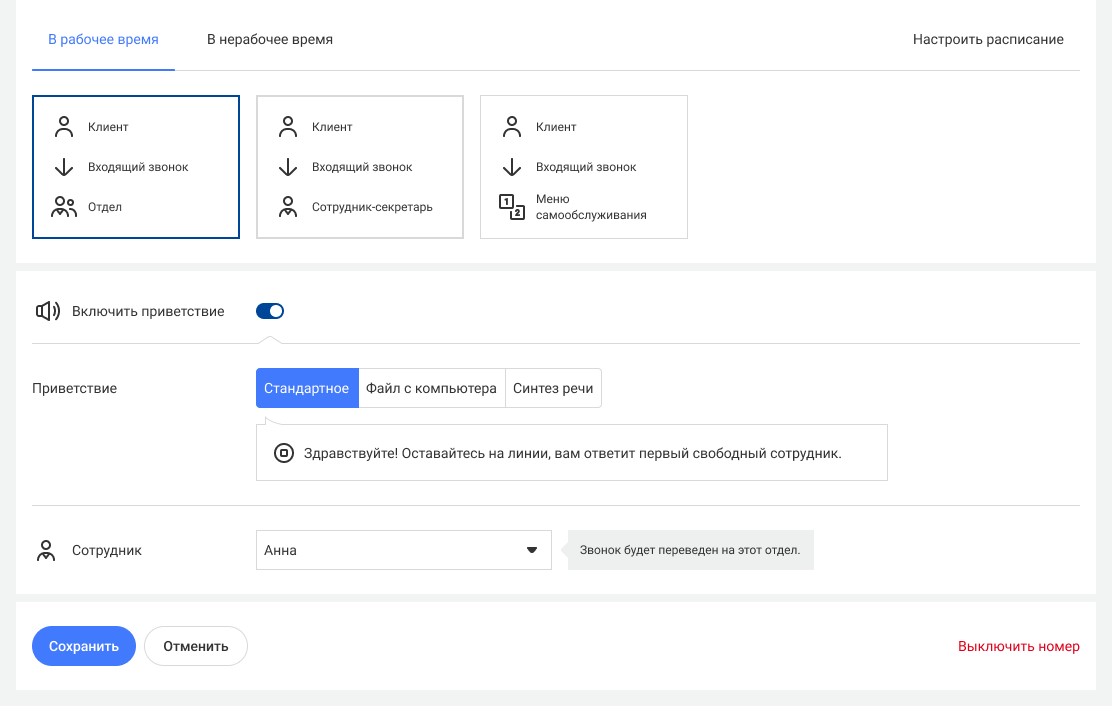Click the red Выключить номер link
Image resolution: width=1112 pixels, height=706 pixels.
click(x=1018, y=646)
